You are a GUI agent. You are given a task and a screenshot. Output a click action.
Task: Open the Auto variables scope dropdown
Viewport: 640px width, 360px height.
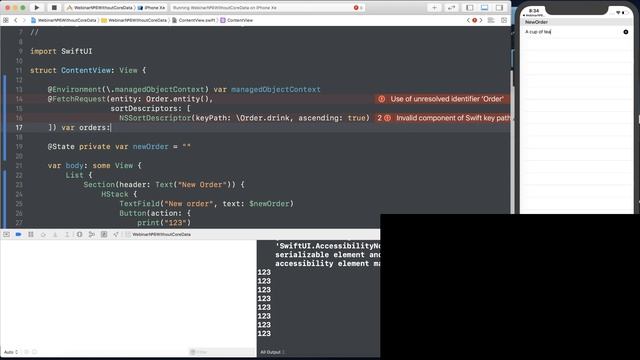tap(11, 352)
